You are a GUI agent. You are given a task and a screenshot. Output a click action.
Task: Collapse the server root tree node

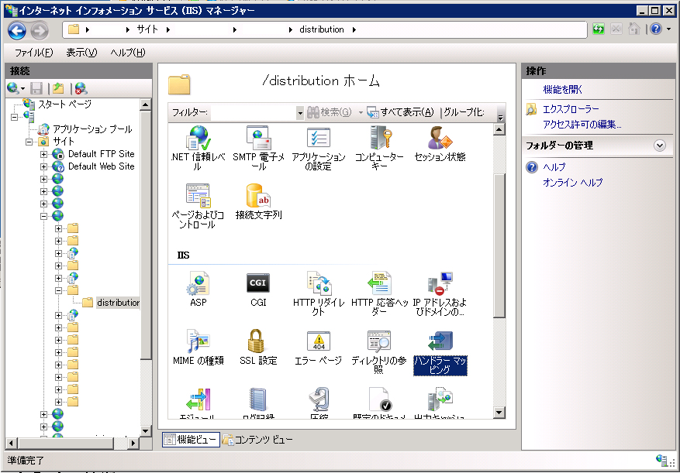[x=15, y=117]
